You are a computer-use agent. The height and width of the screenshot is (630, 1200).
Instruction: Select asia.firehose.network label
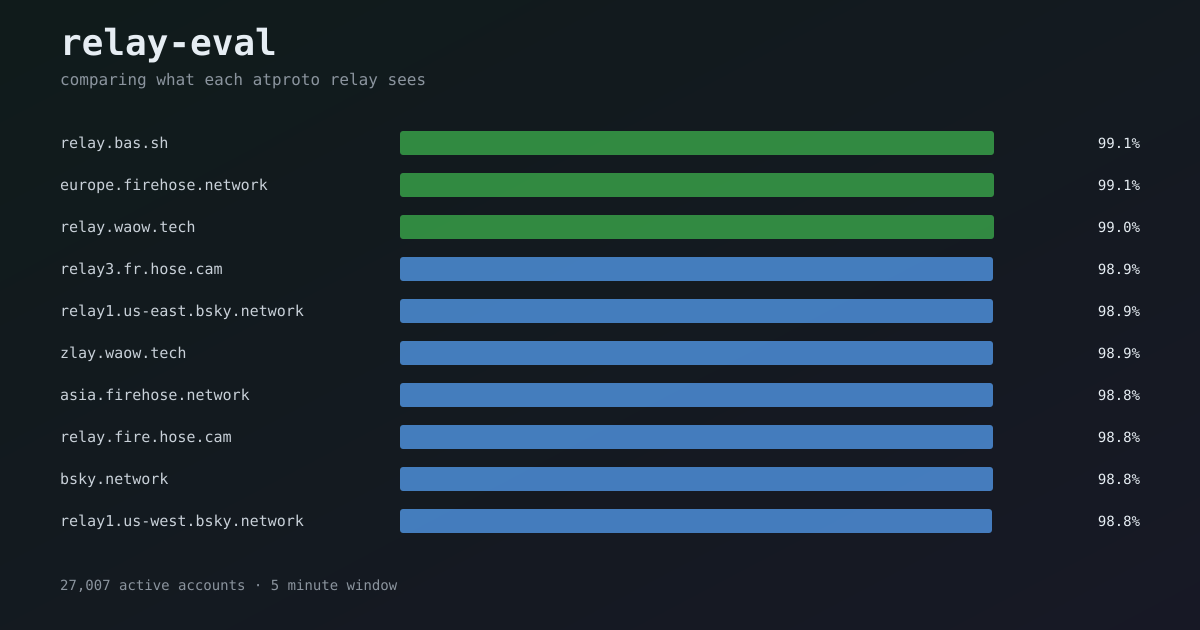click(x=155, y=395)
